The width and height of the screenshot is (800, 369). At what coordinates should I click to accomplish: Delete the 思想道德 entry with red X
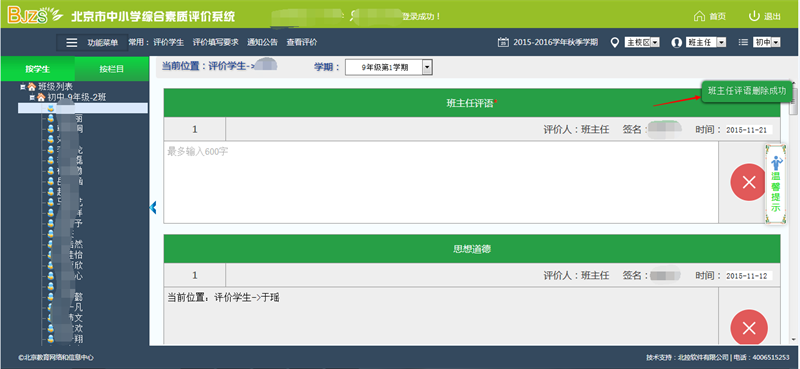pyautogui.click(x=749, y=328)
